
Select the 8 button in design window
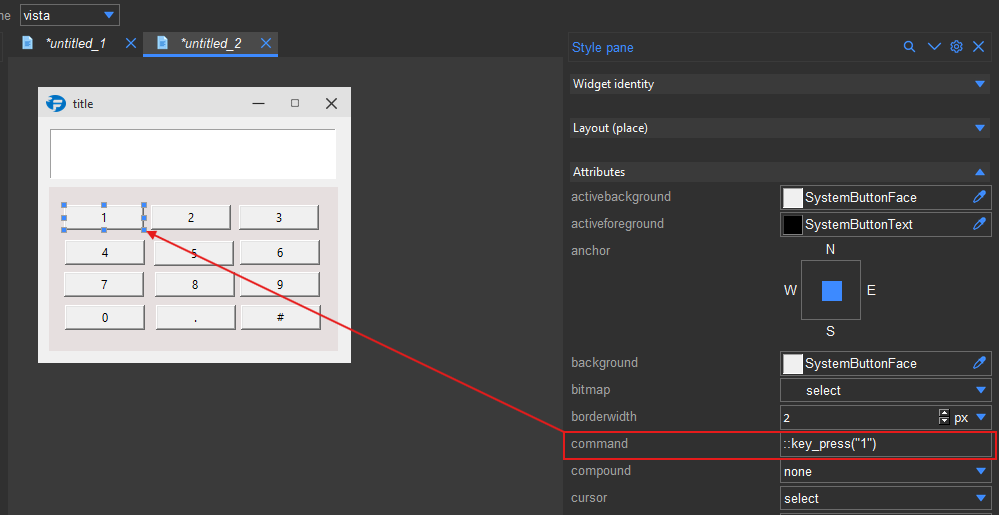195,285
